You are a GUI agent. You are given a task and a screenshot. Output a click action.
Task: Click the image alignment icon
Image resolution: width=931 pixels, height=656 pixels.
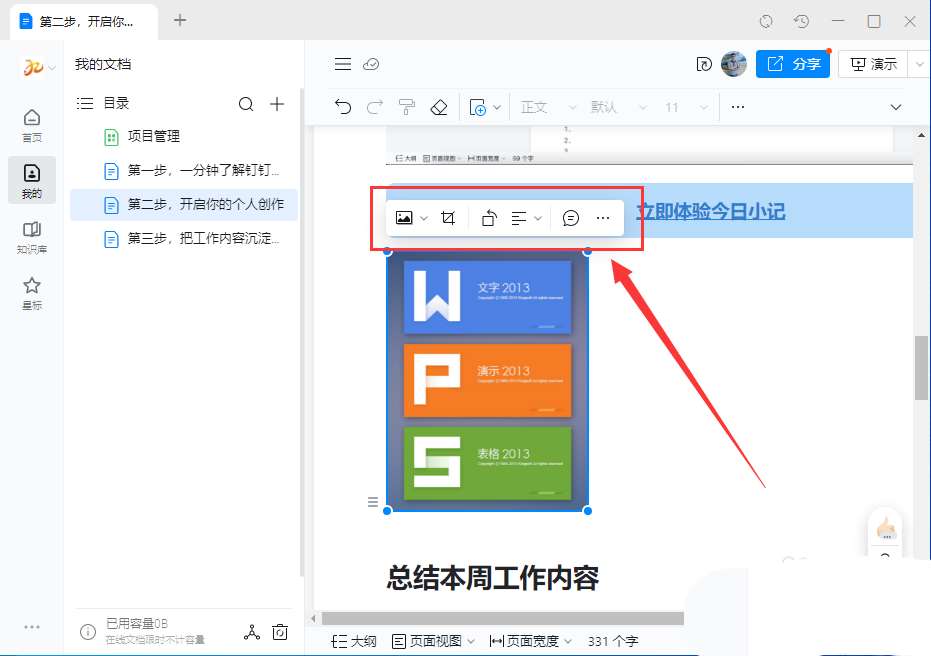519,218
